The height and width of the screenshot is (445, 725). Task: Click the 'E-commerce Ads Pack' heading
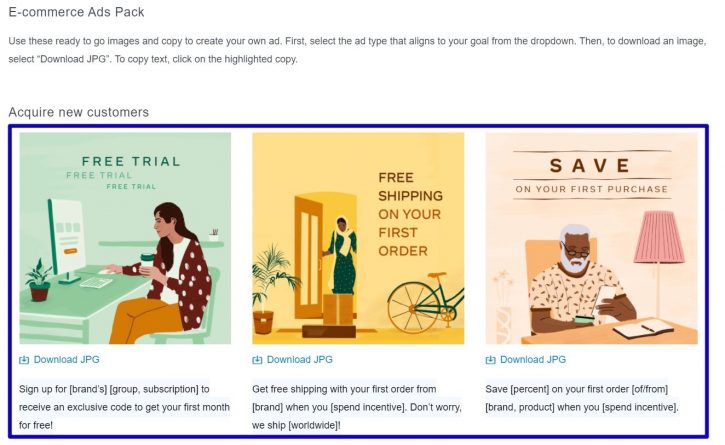(x=76, y=12)
